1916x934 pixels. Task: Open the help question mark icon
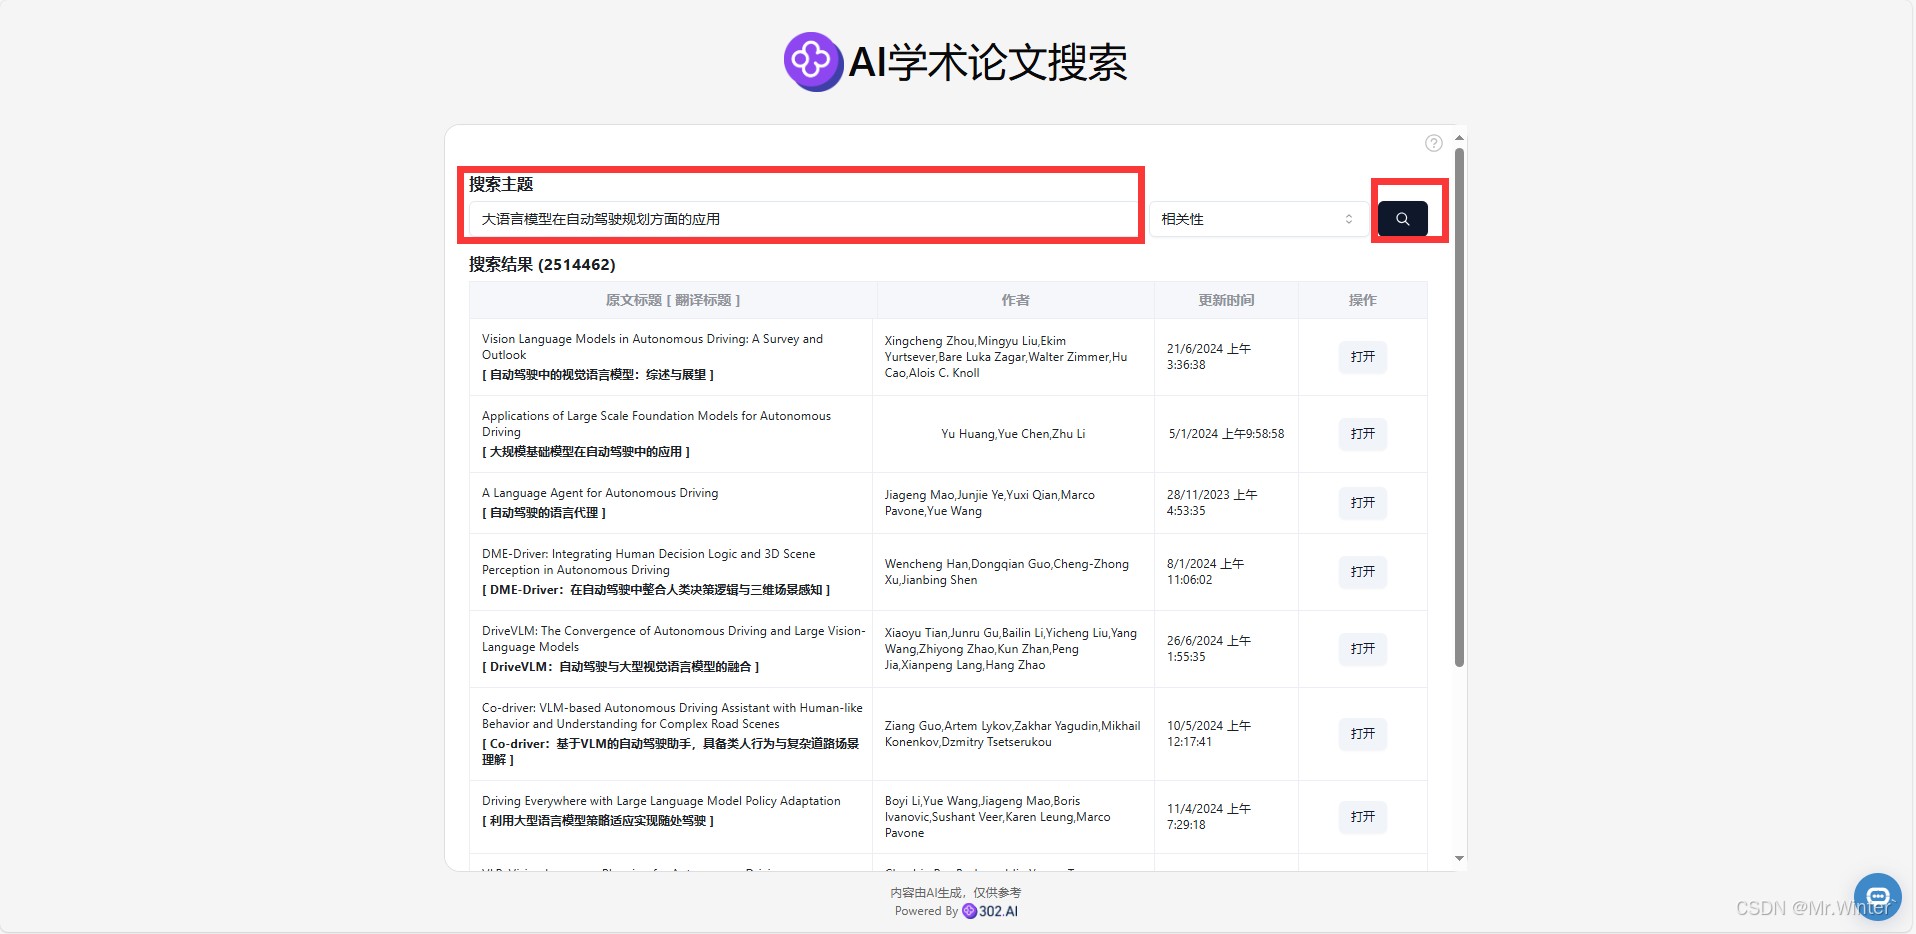(x=1433, y=143)
